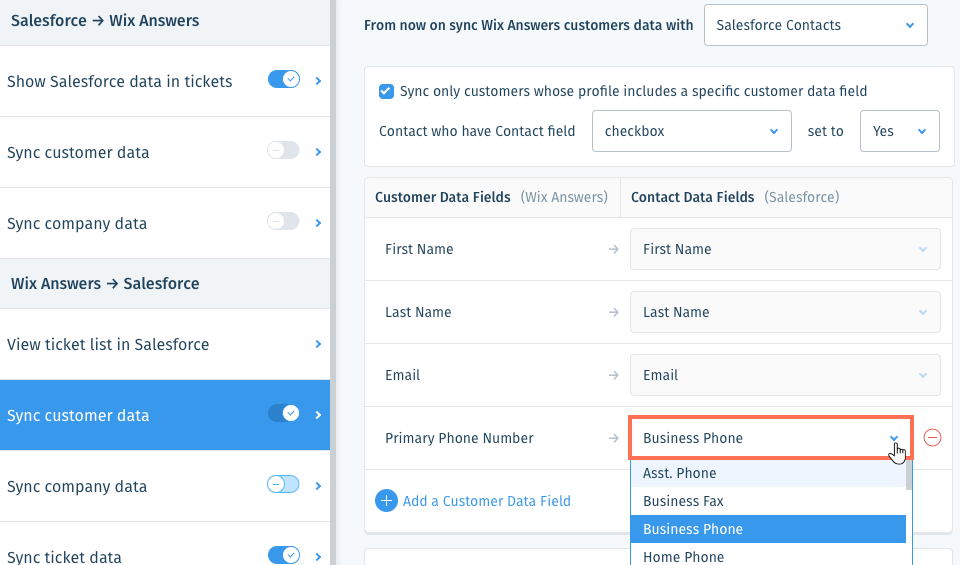
Task: Click arrow beside lower Sync company data
Action: click(x=318, y=486)
